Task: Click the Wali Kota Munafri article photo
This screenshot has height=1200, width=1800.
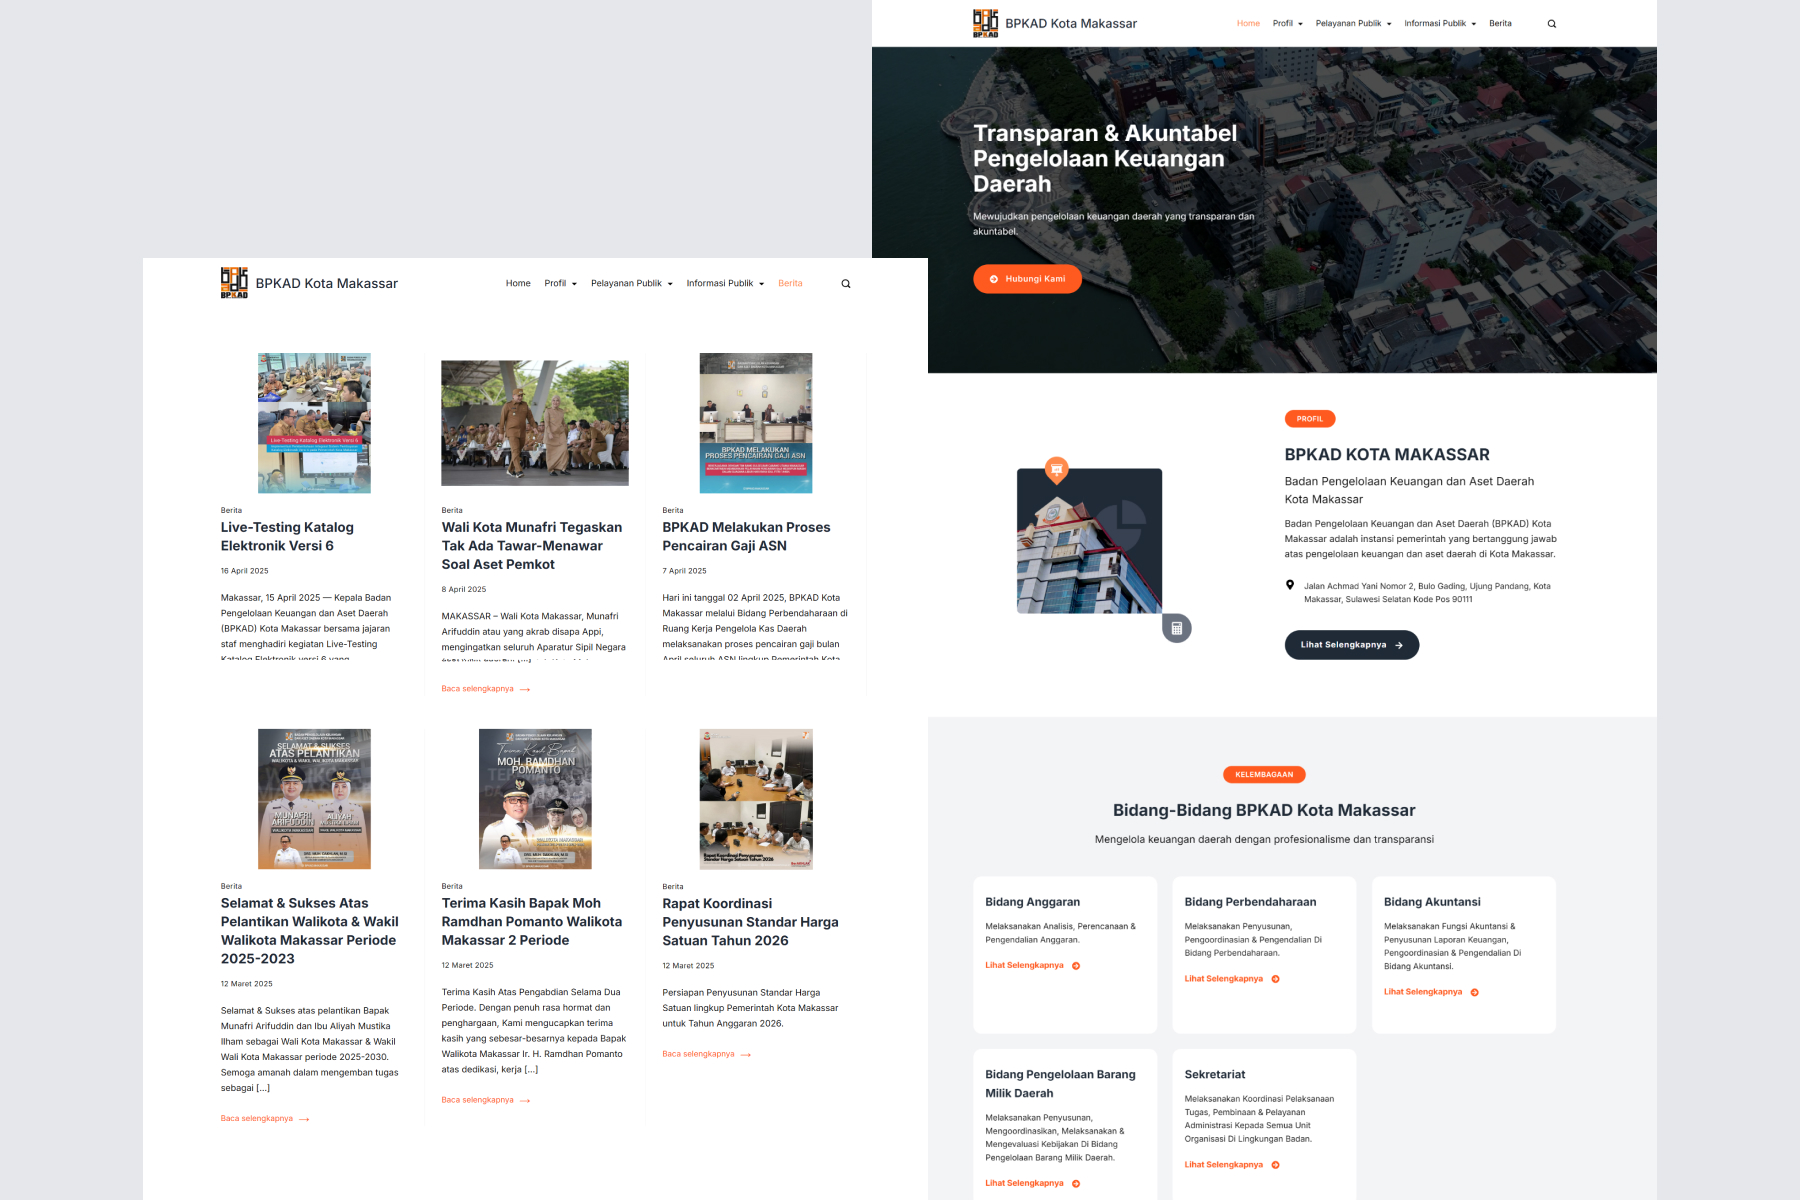Action: [x=535, y=423]
